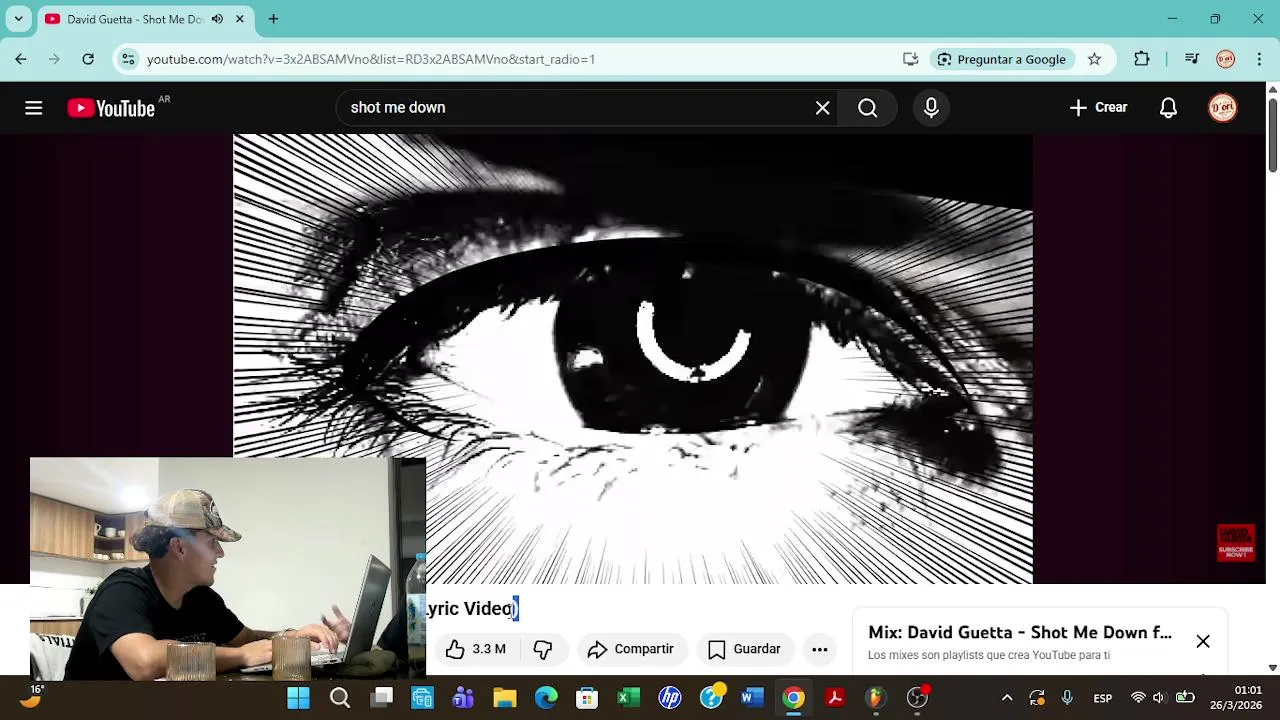Click the install/cast screen icon in address bar
Image resolution: width=1280 pixels, height=720 pixels.
(x=910, y=59)
